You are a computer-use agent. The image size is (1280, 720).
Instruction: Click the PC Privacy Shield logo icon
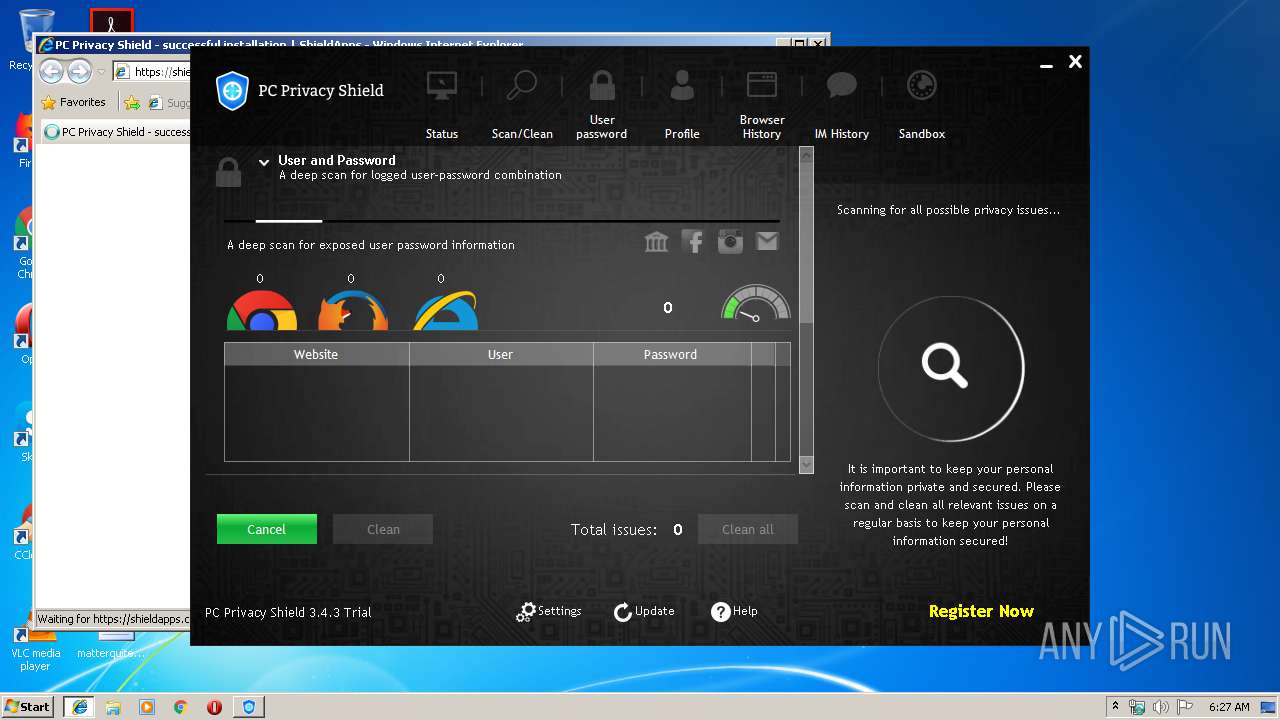click(x=232, y=91)
